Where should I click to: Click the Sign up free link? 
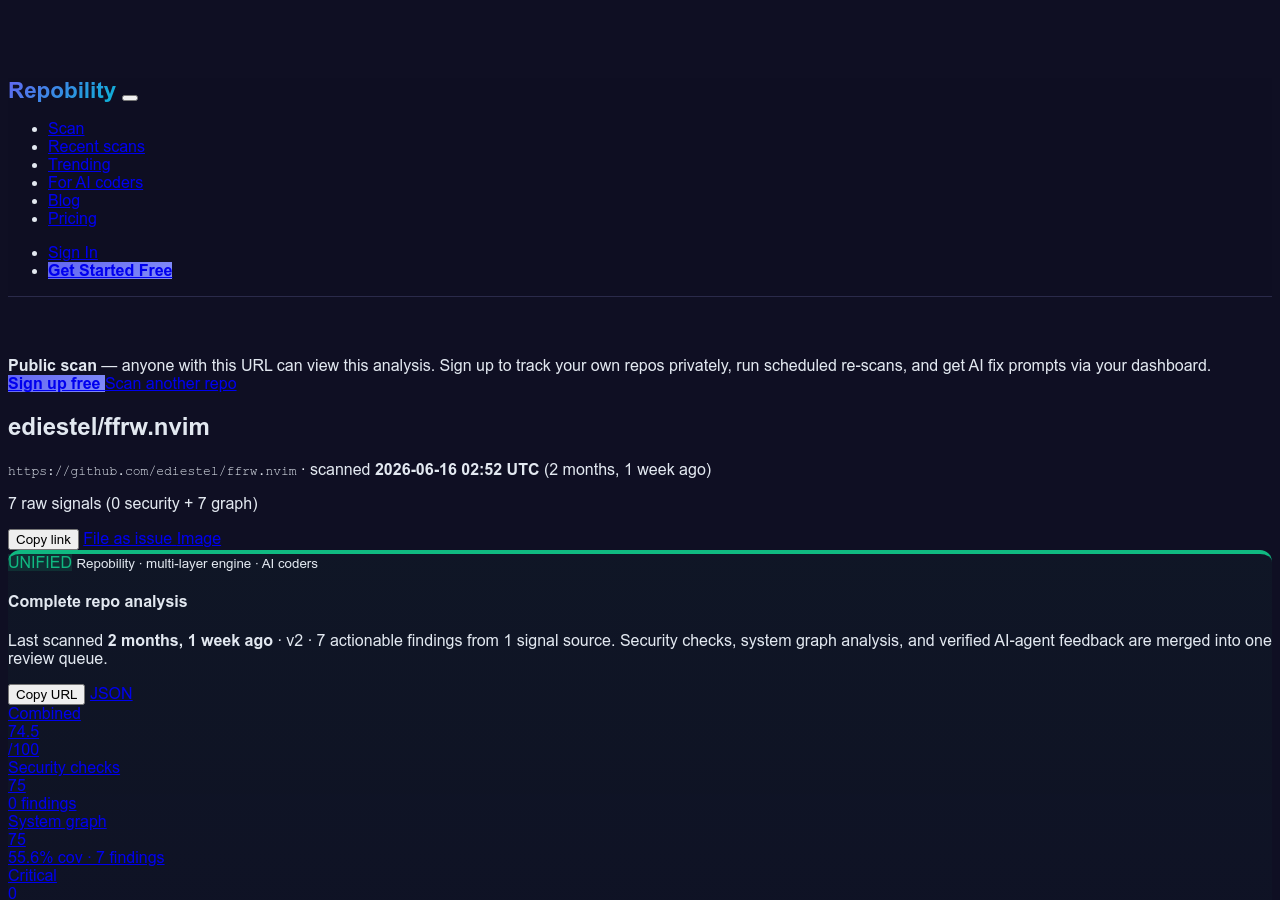pos(56,383)
